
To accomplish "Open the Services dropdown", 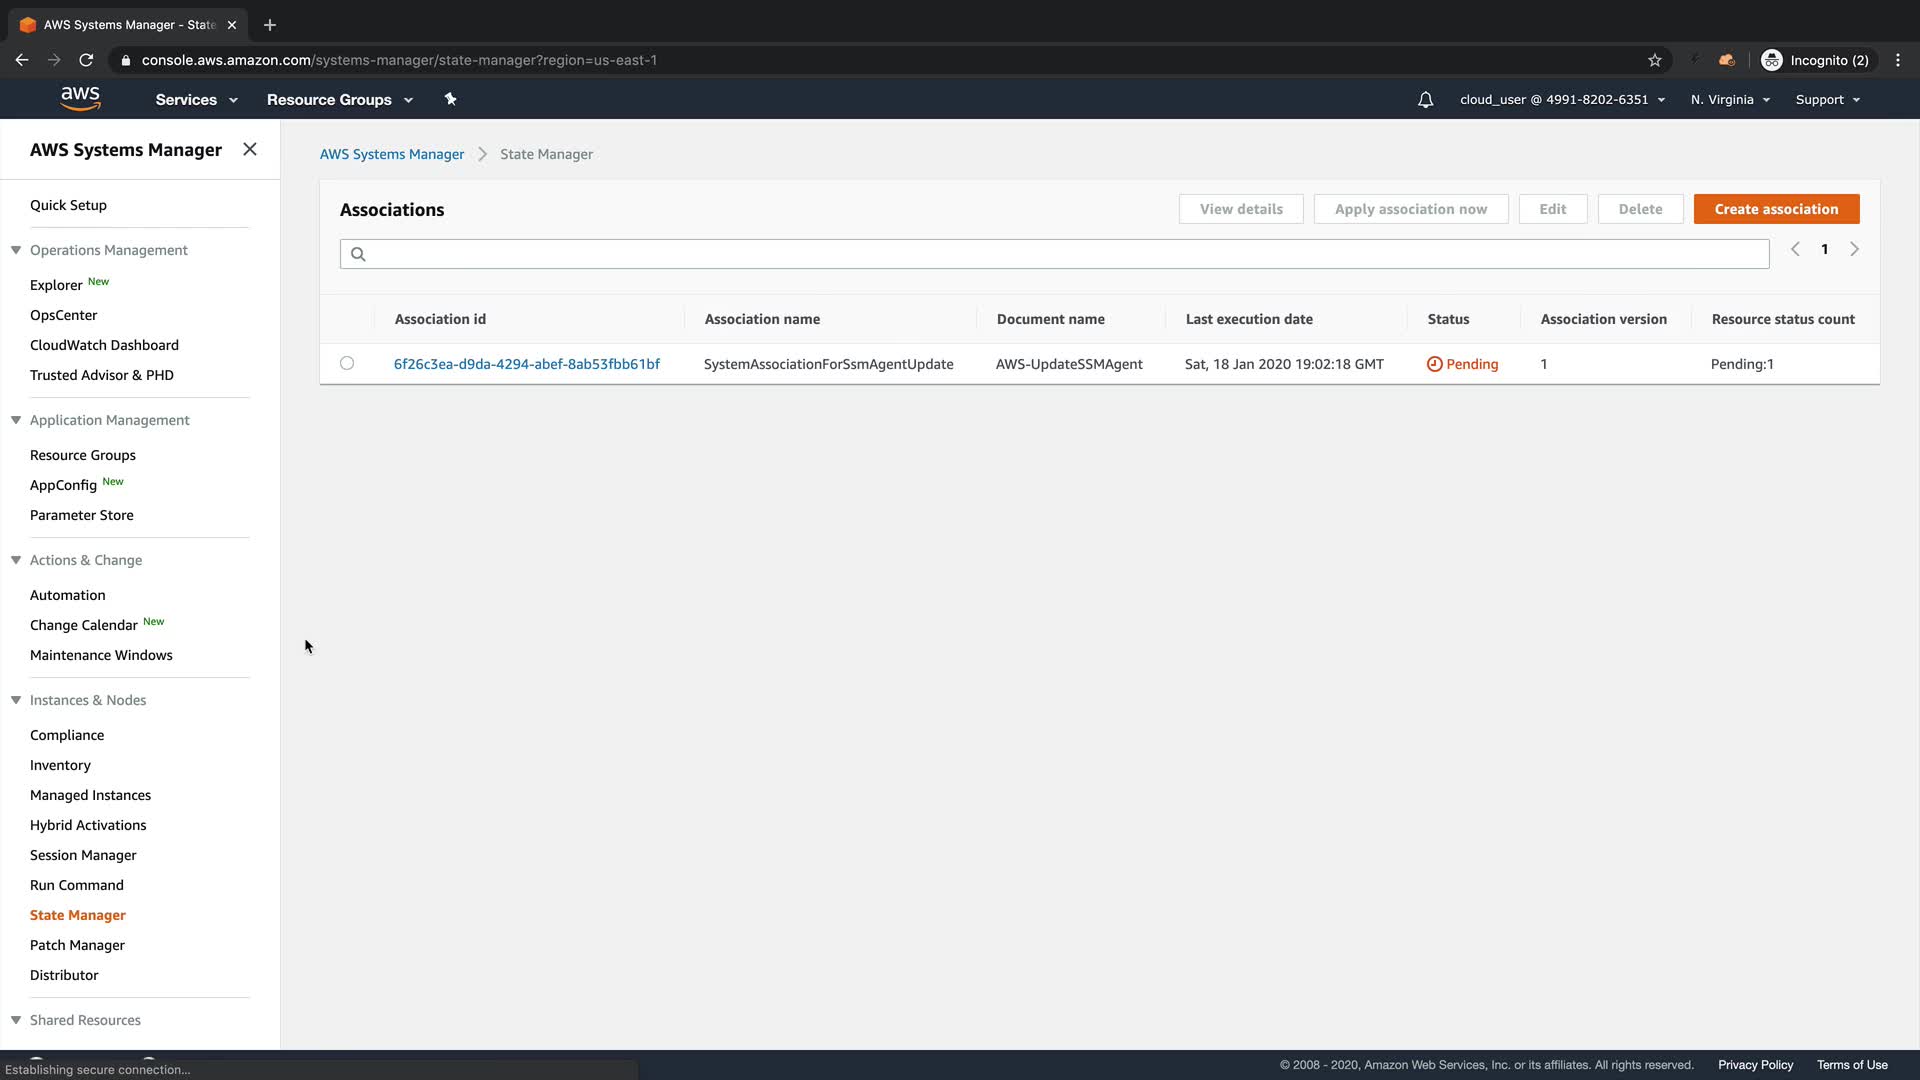I will click(196, 100).
